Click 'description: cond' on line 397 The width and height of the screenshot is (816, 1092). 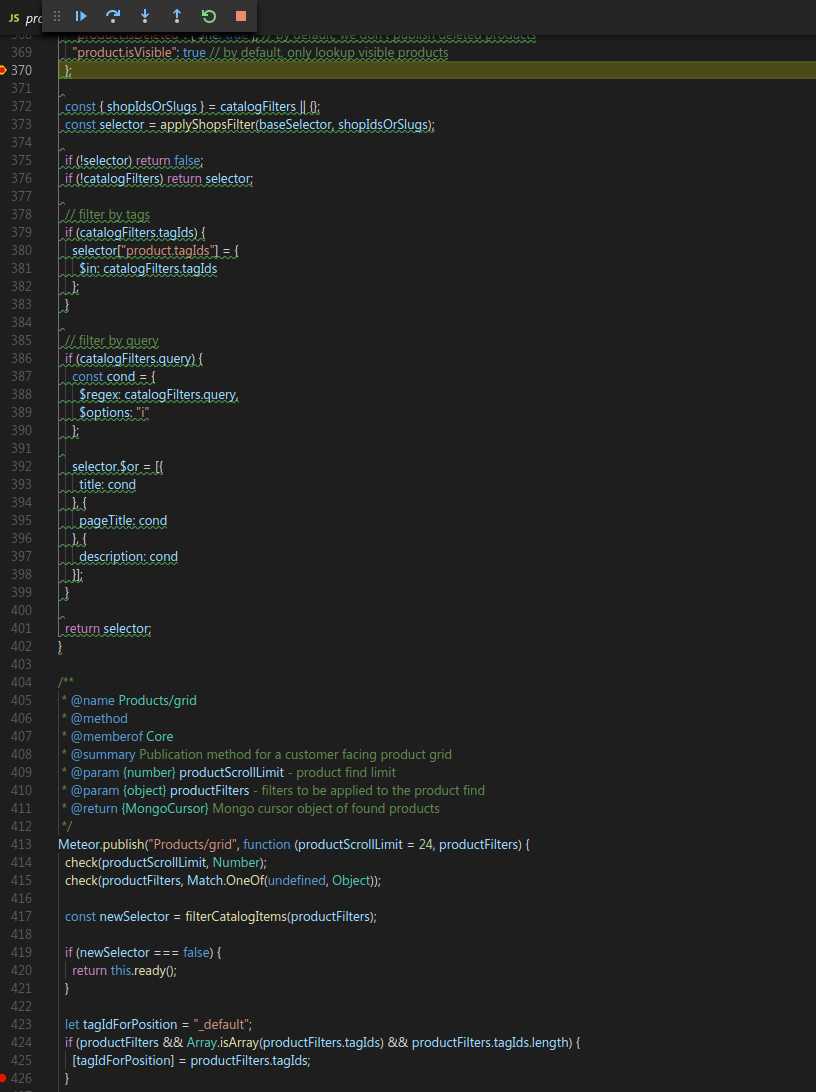pos(128,557)
